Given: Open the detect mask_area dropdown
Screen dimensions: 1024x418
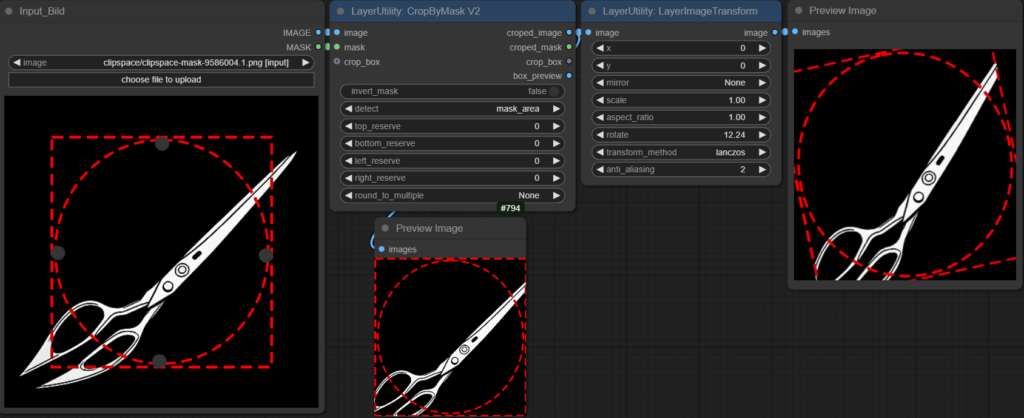Looking at the screenshot, I should pyautogui.click(x=452, y=108).
